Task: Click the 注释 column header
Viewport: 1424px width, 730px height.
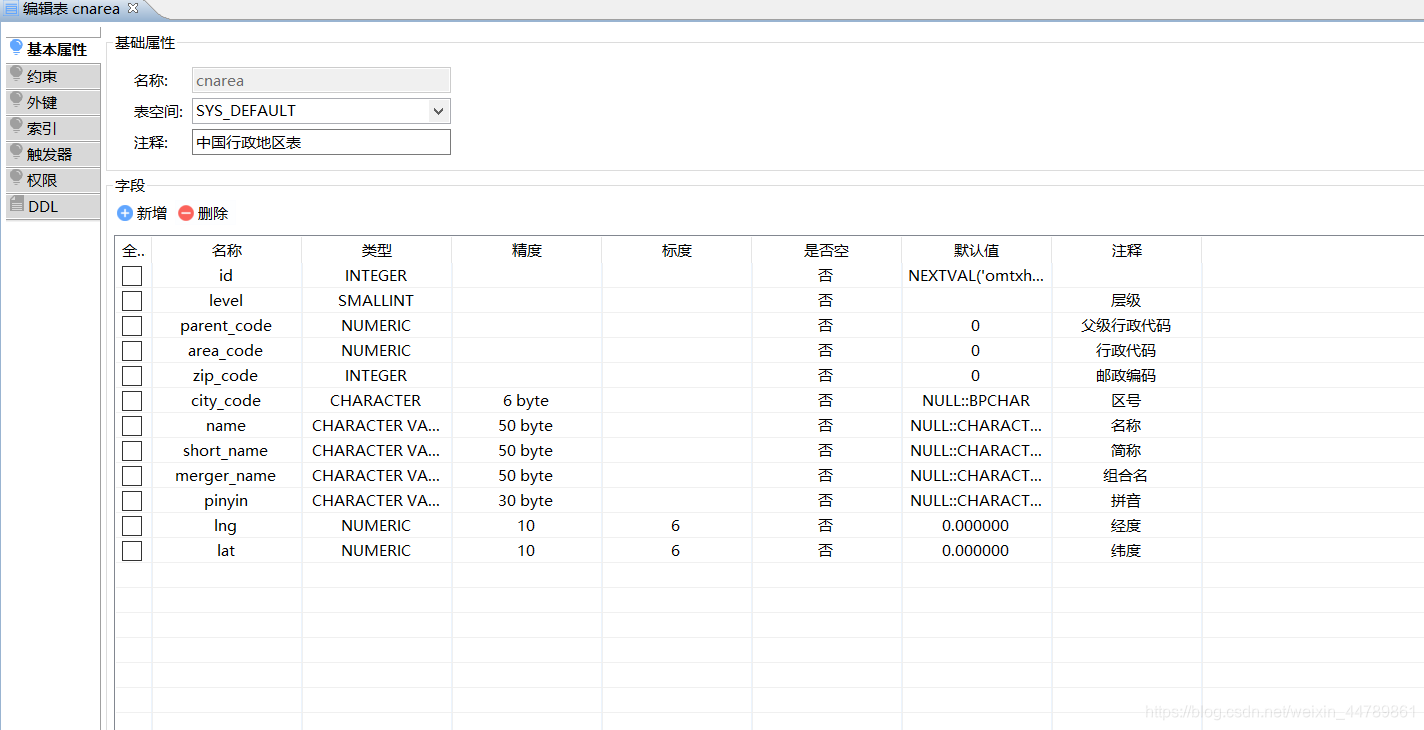Action: pyautogui.click(x=1127, y=250)
